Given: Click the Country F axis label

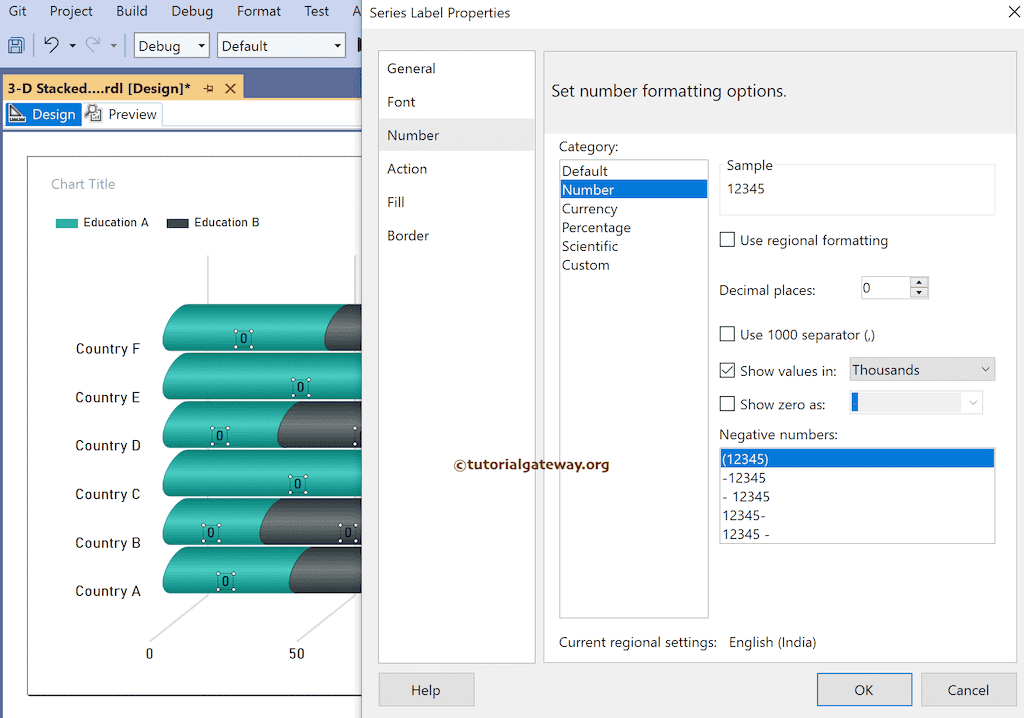Looking at the screenshot, I should [x=108, y=349].
